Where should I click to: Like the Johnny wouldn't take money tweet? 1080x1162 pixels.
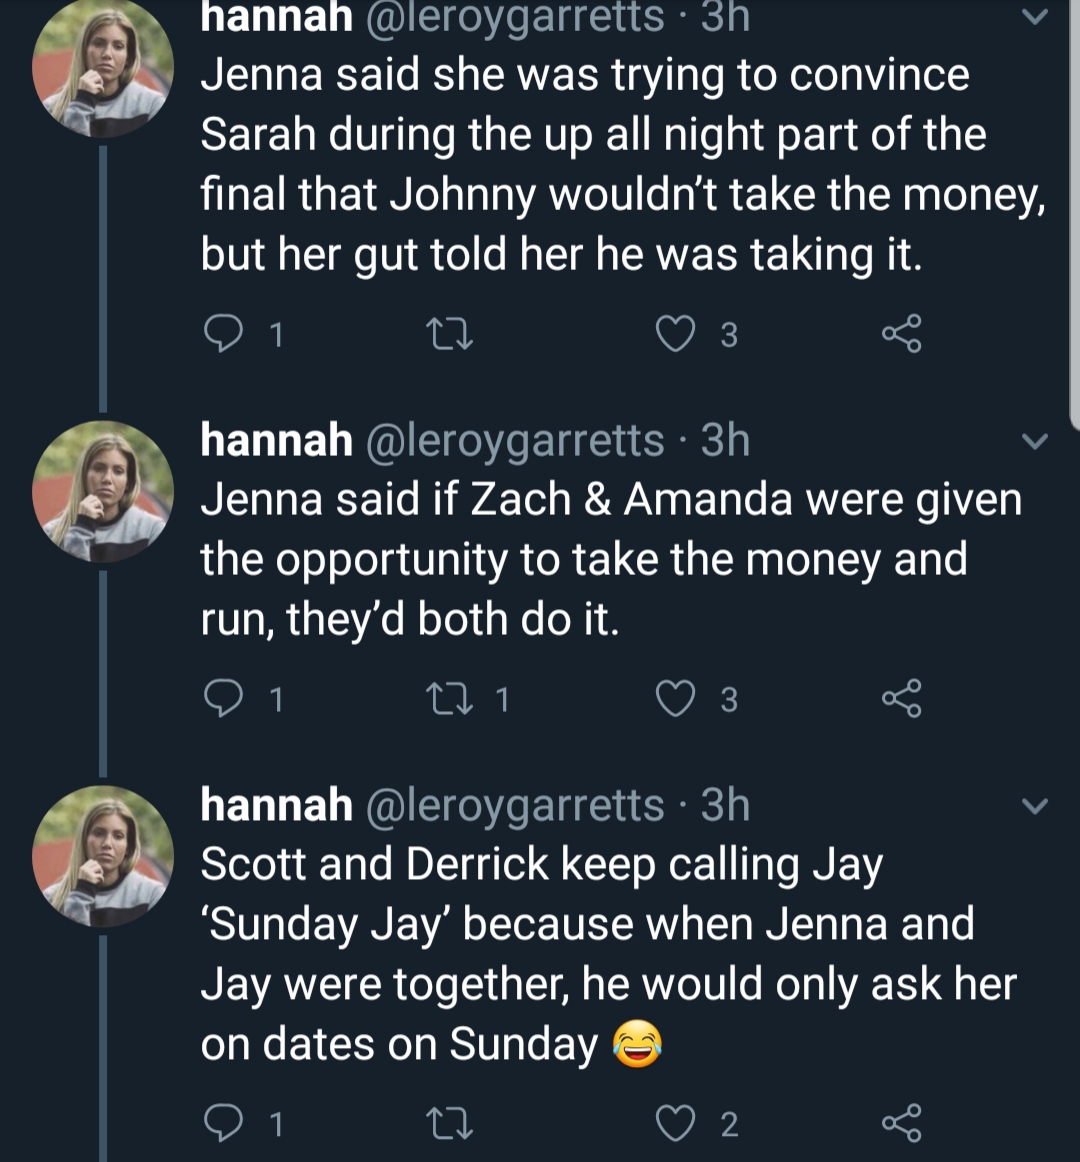(x=676, y=333)
